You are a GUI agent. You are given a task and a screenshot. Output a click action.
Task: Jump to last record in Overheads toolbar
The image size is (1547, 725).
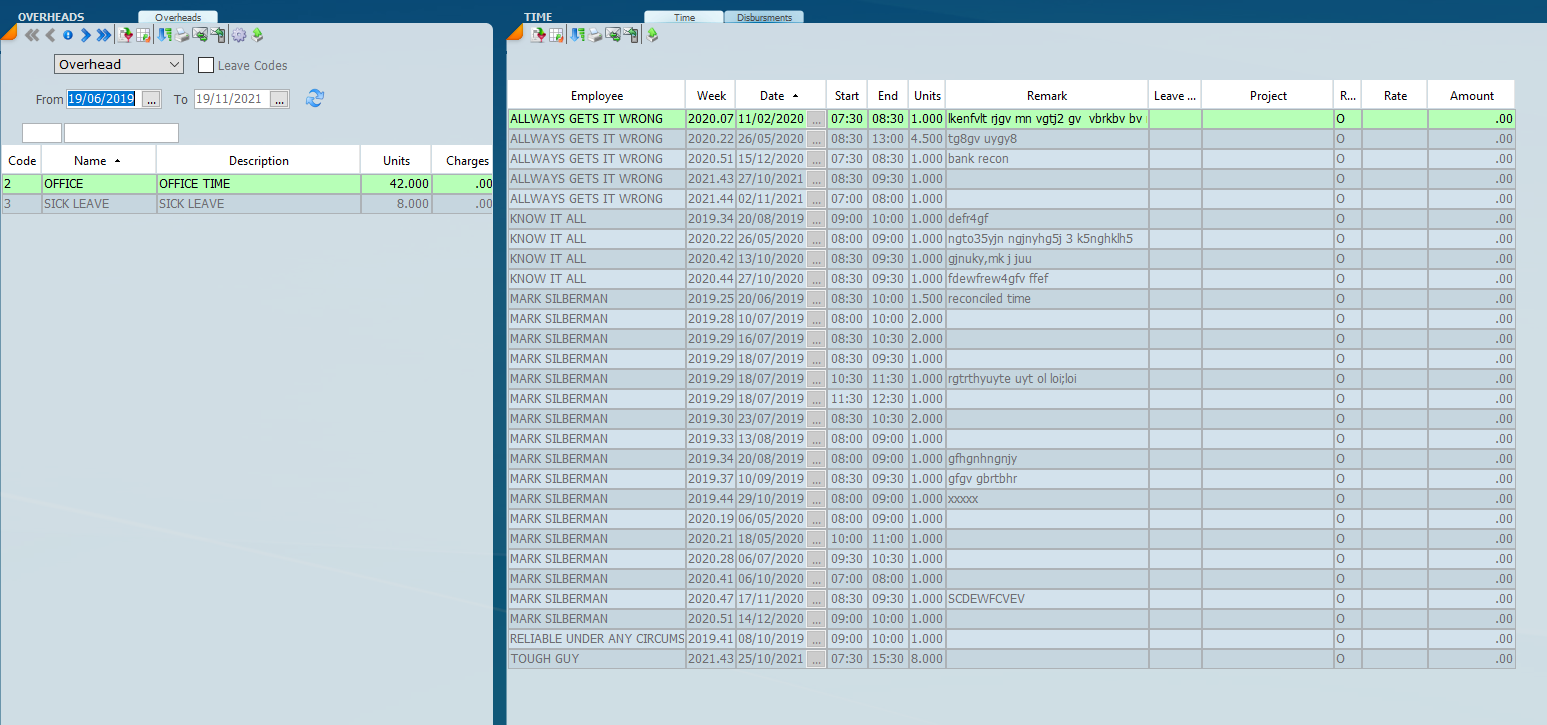103,35
